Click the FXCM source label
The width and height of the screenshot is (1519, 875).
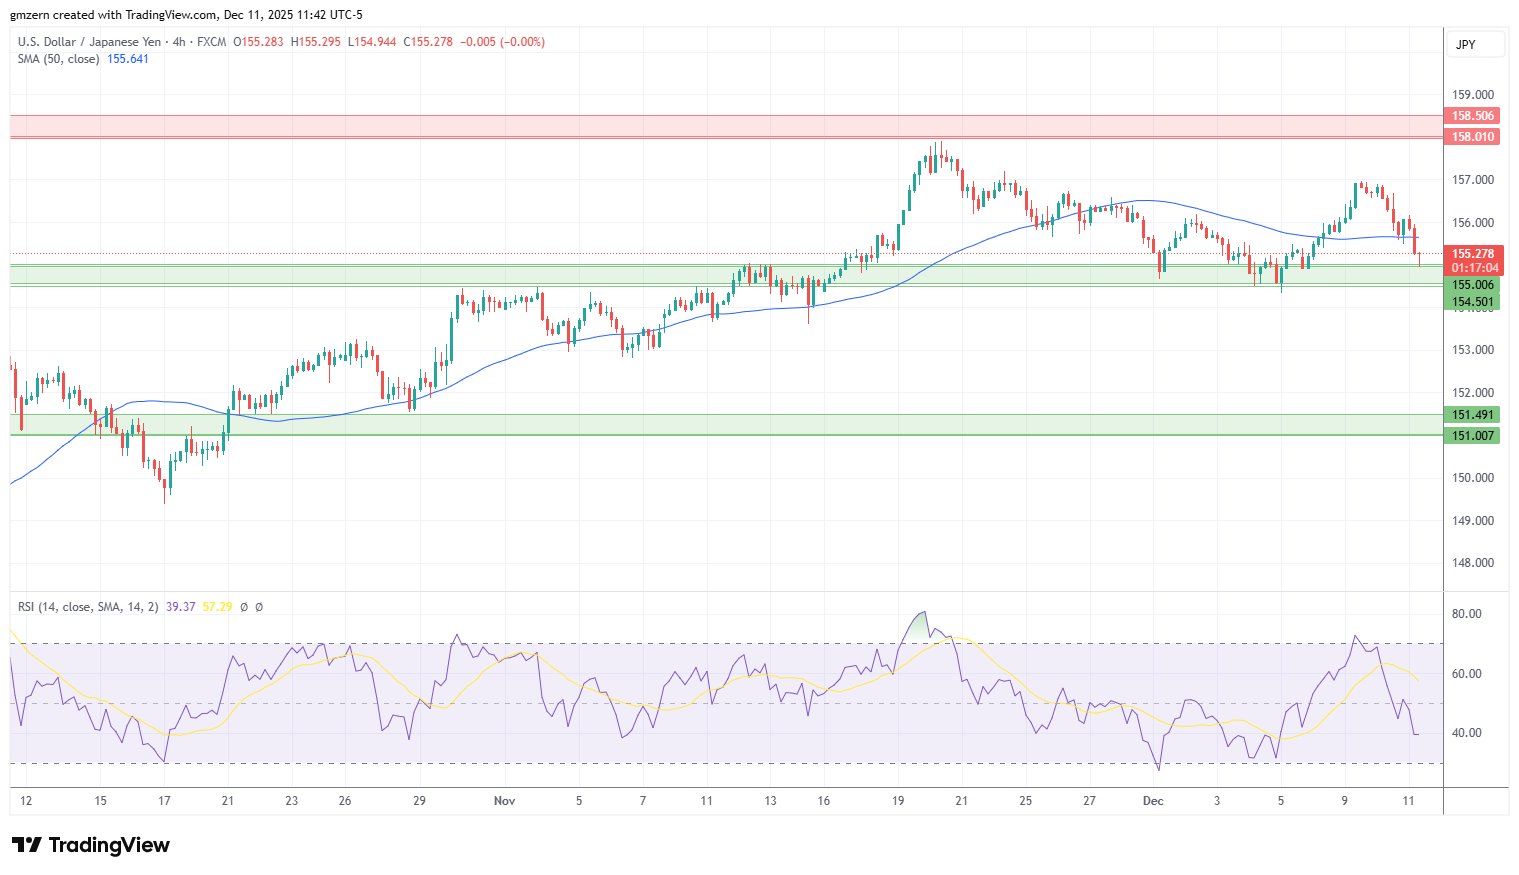point(211,42)
